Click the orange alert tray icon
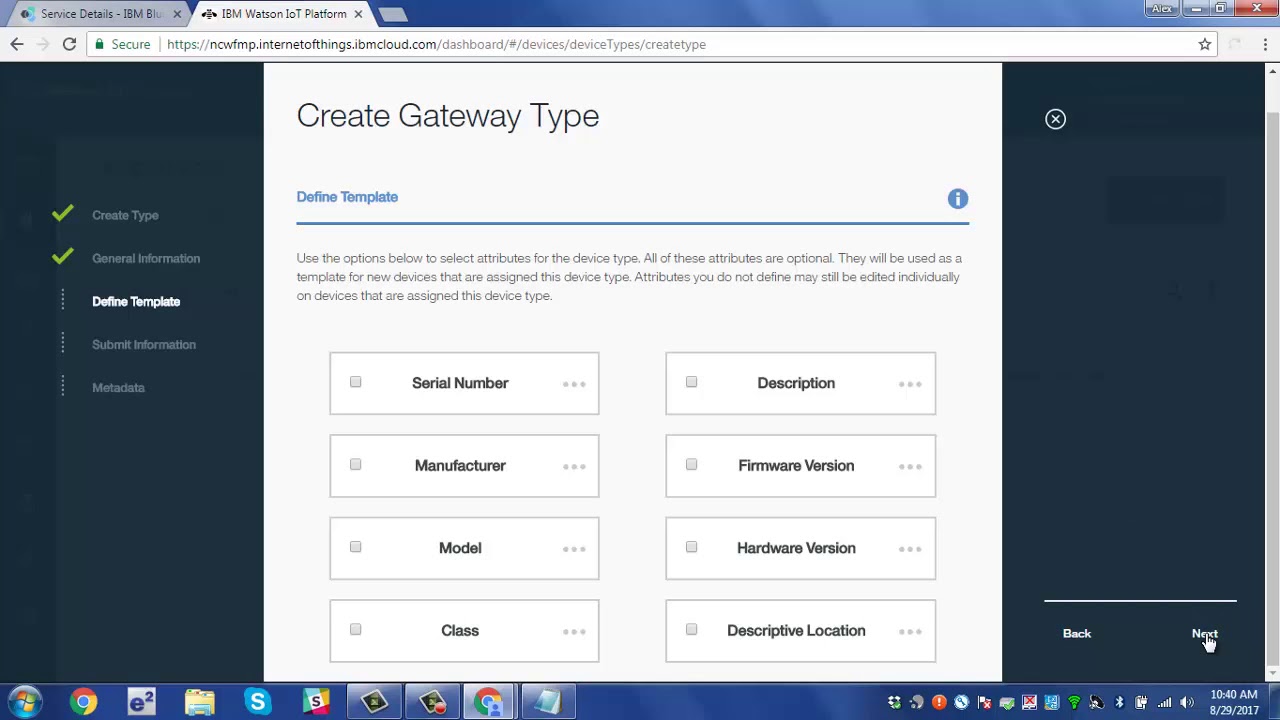 pos(939,702)
